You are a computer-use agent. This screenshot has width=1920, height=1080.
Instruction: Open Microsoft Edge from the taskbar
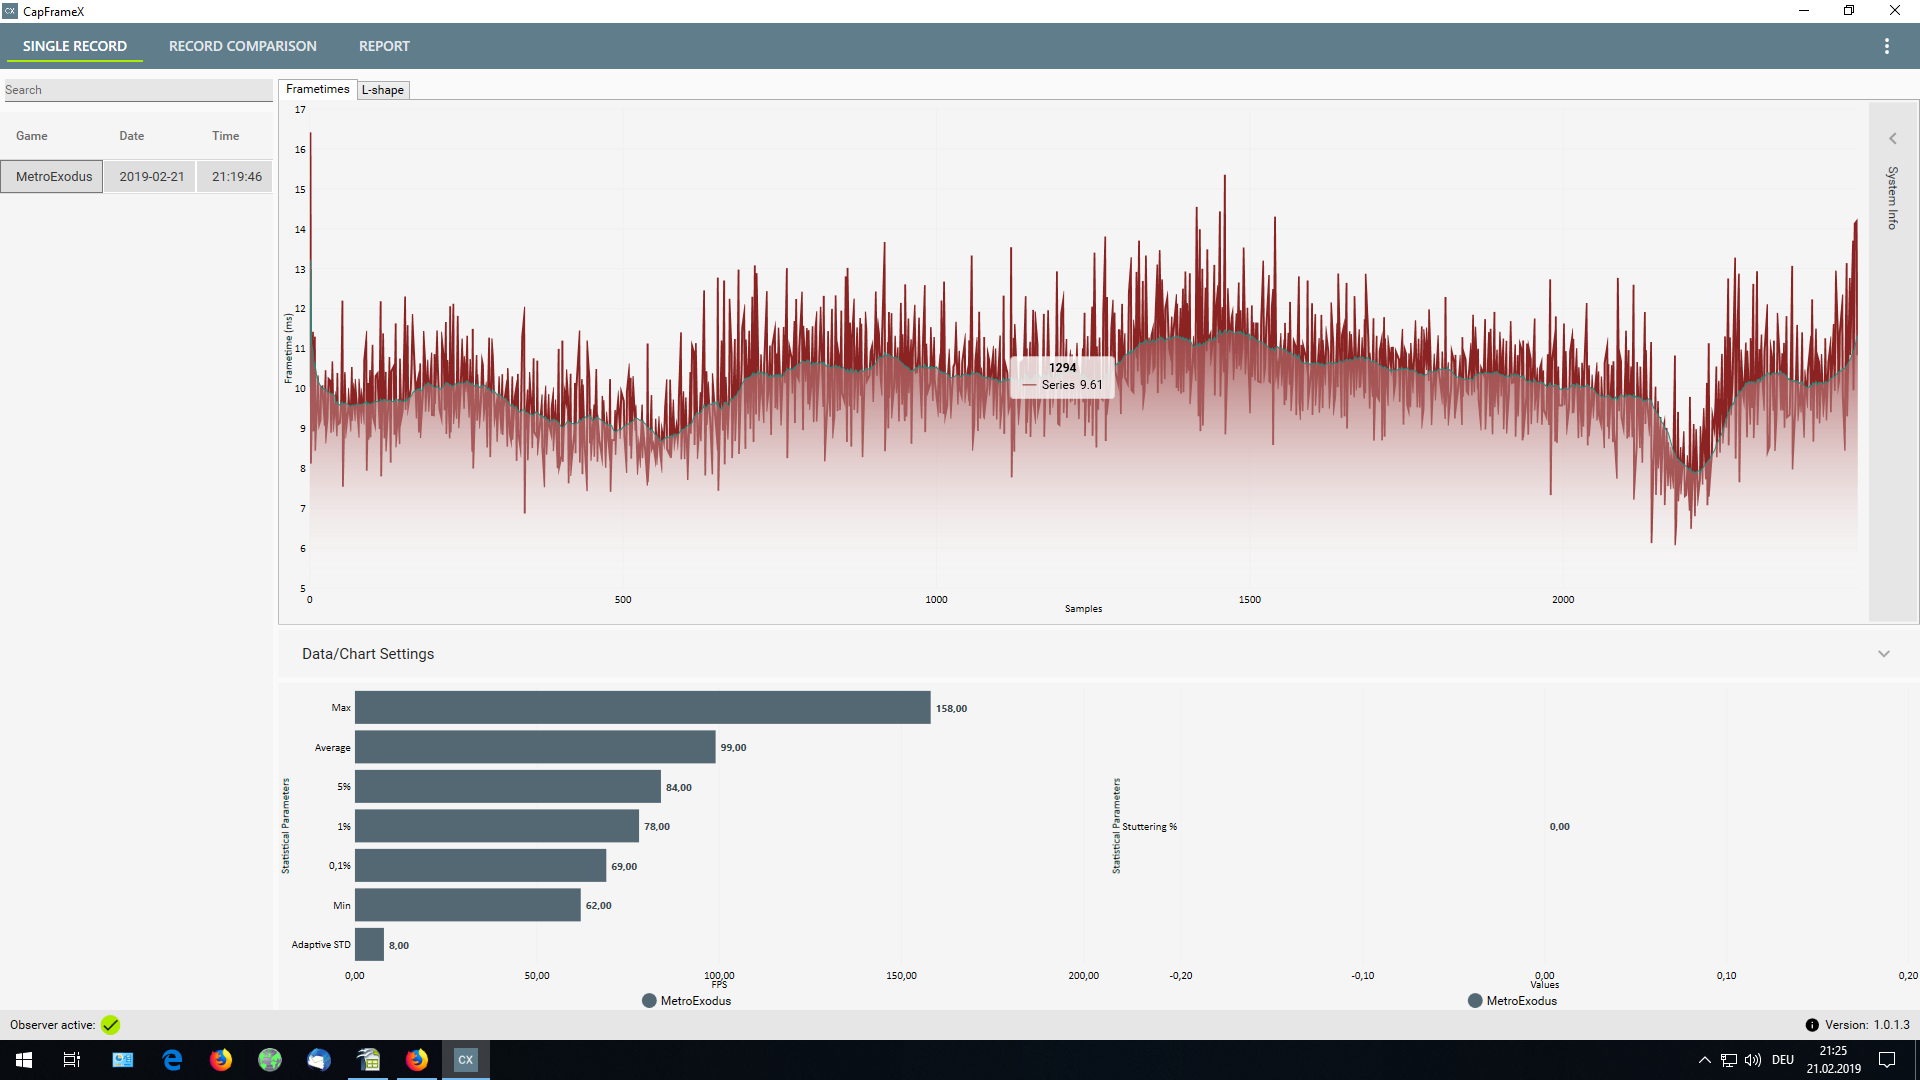point(172,1060)
